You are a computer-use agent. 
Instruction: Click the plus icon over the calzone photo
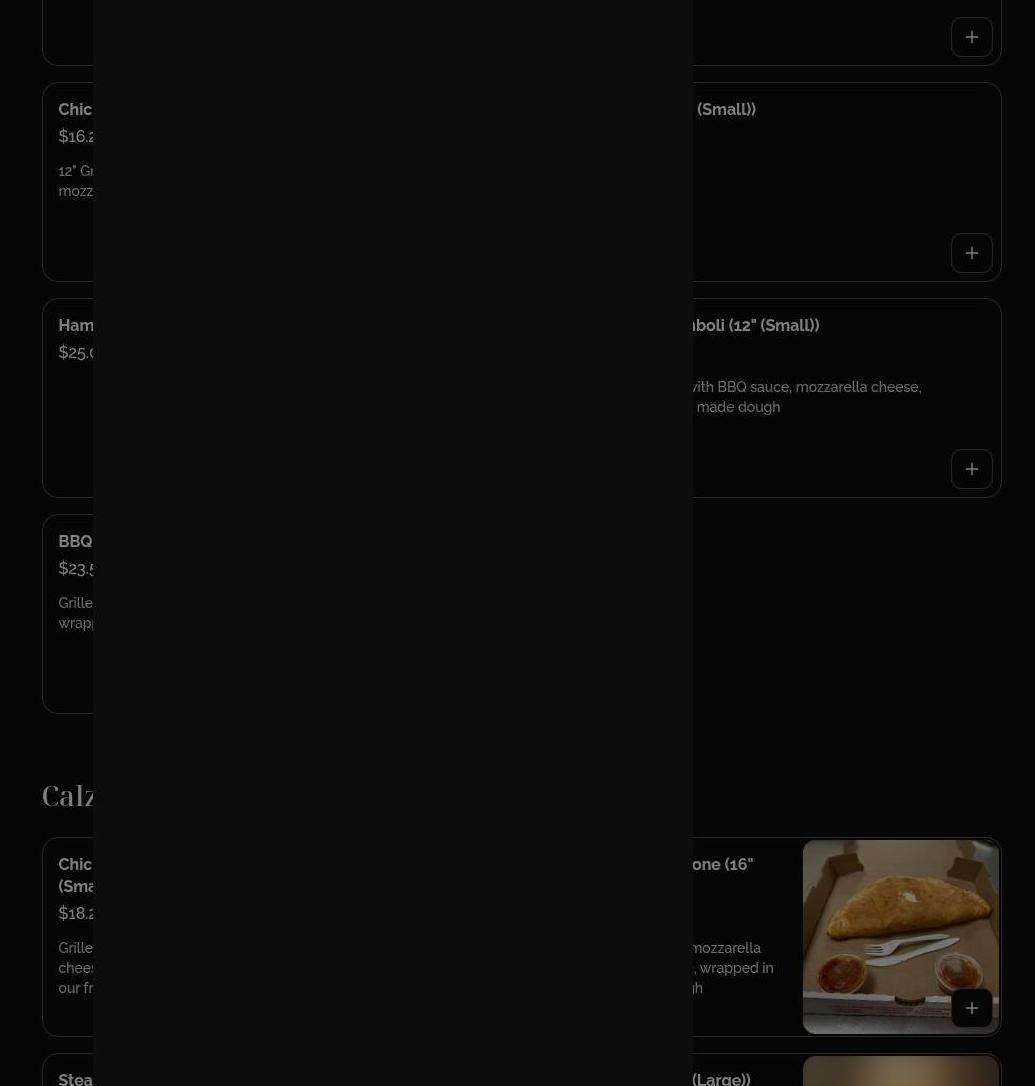coord(971,1008)
